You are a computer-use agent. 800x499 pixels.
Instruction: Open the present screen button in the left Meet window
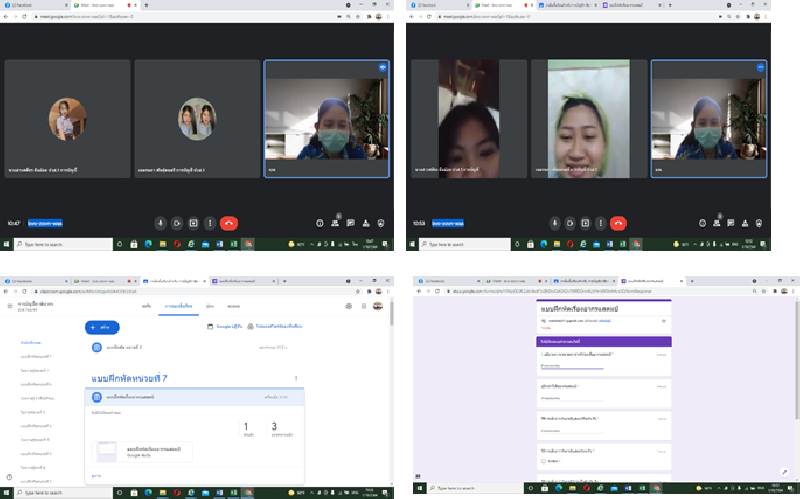coord(194,223)
